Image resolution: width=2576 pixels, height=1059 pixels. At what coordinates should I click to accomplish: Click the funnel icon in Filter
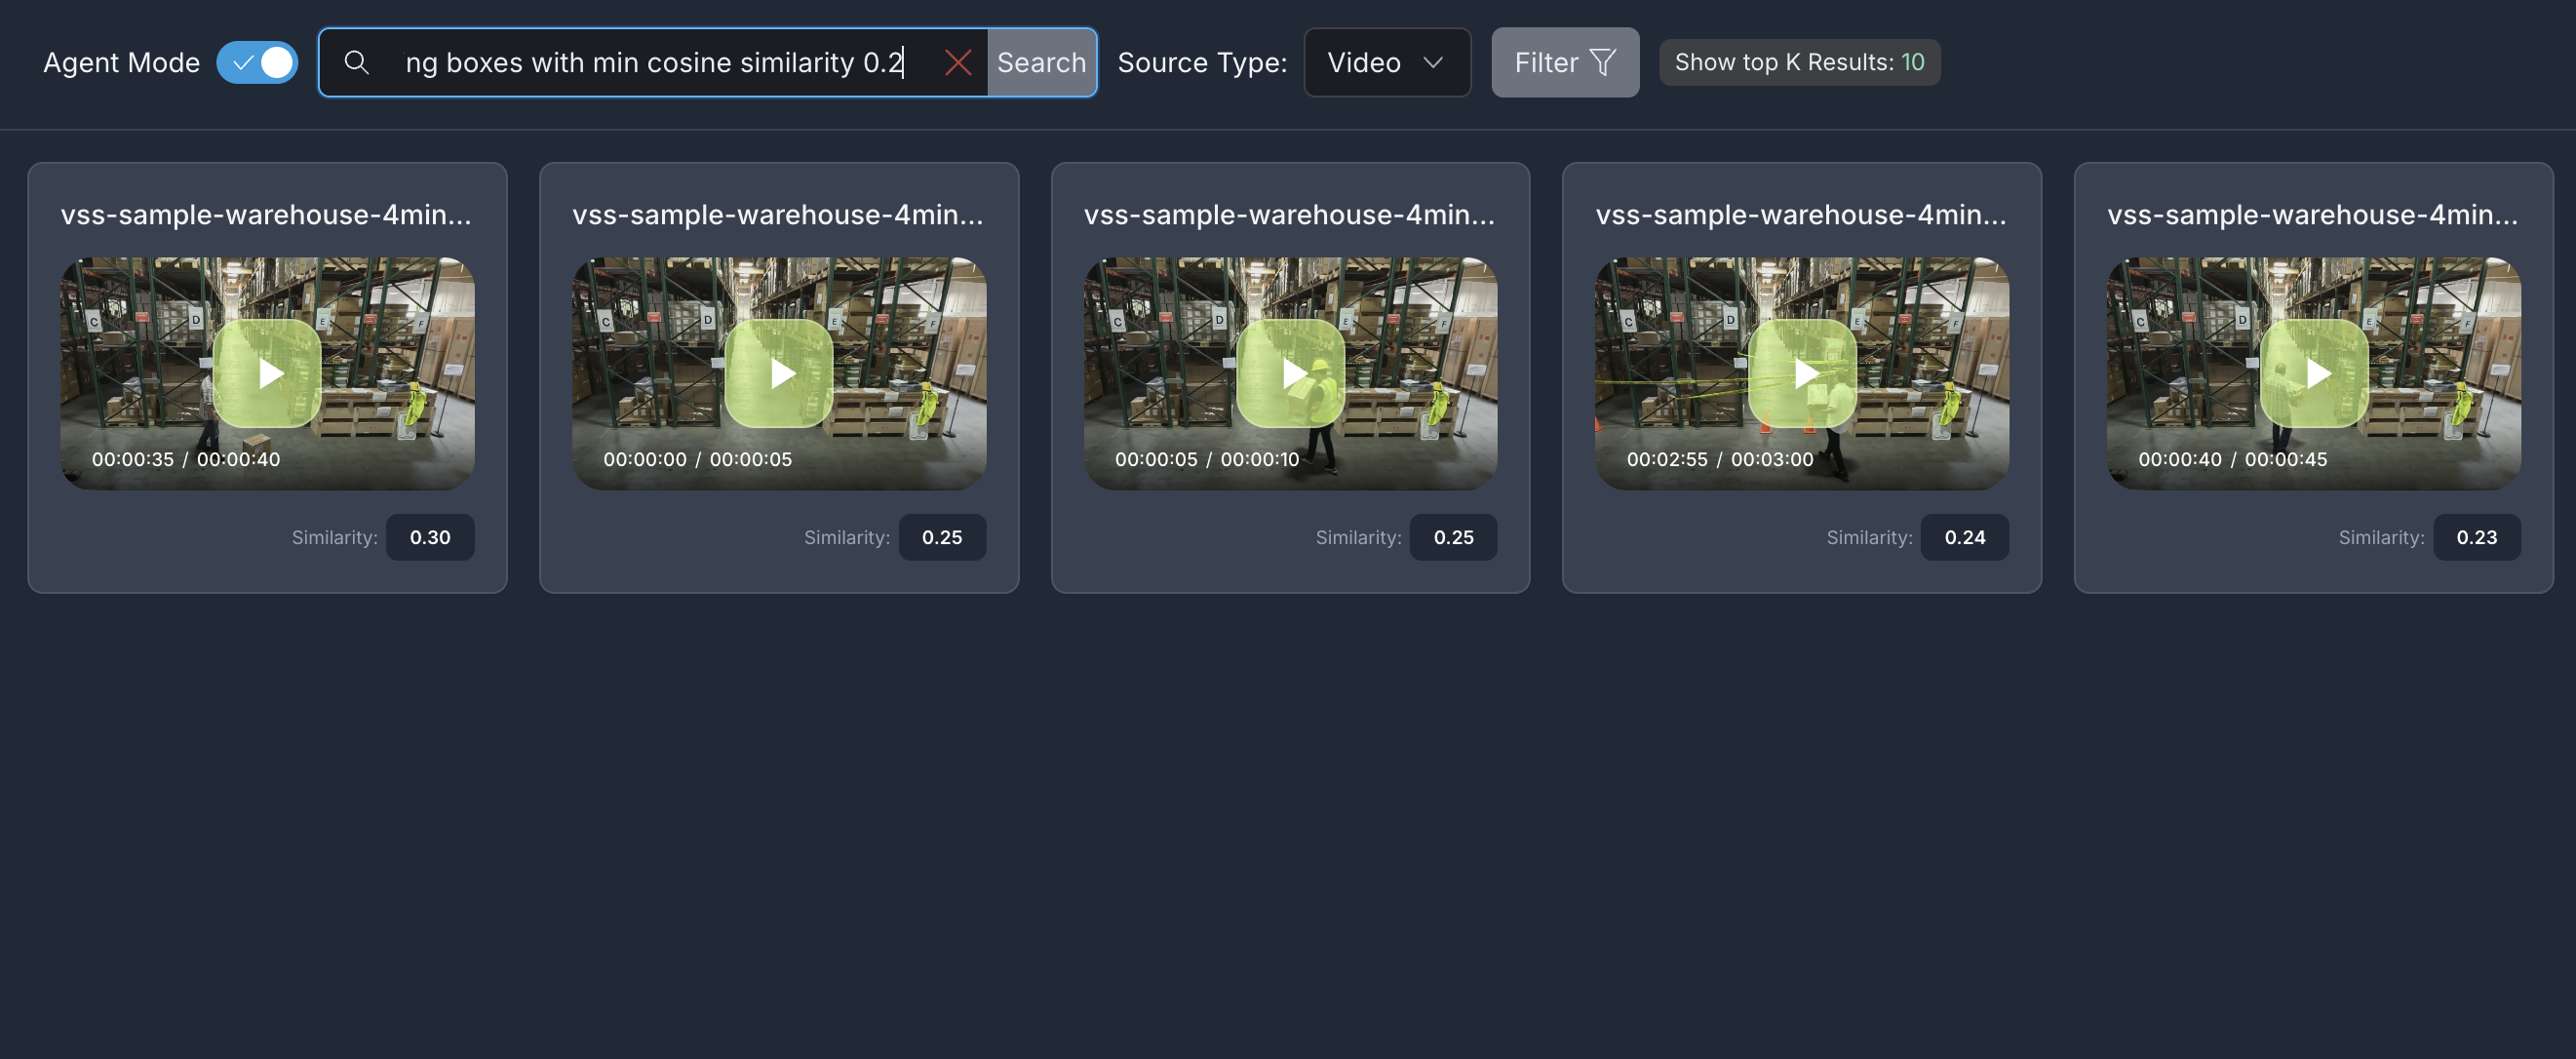click(x=1602, y=62)
